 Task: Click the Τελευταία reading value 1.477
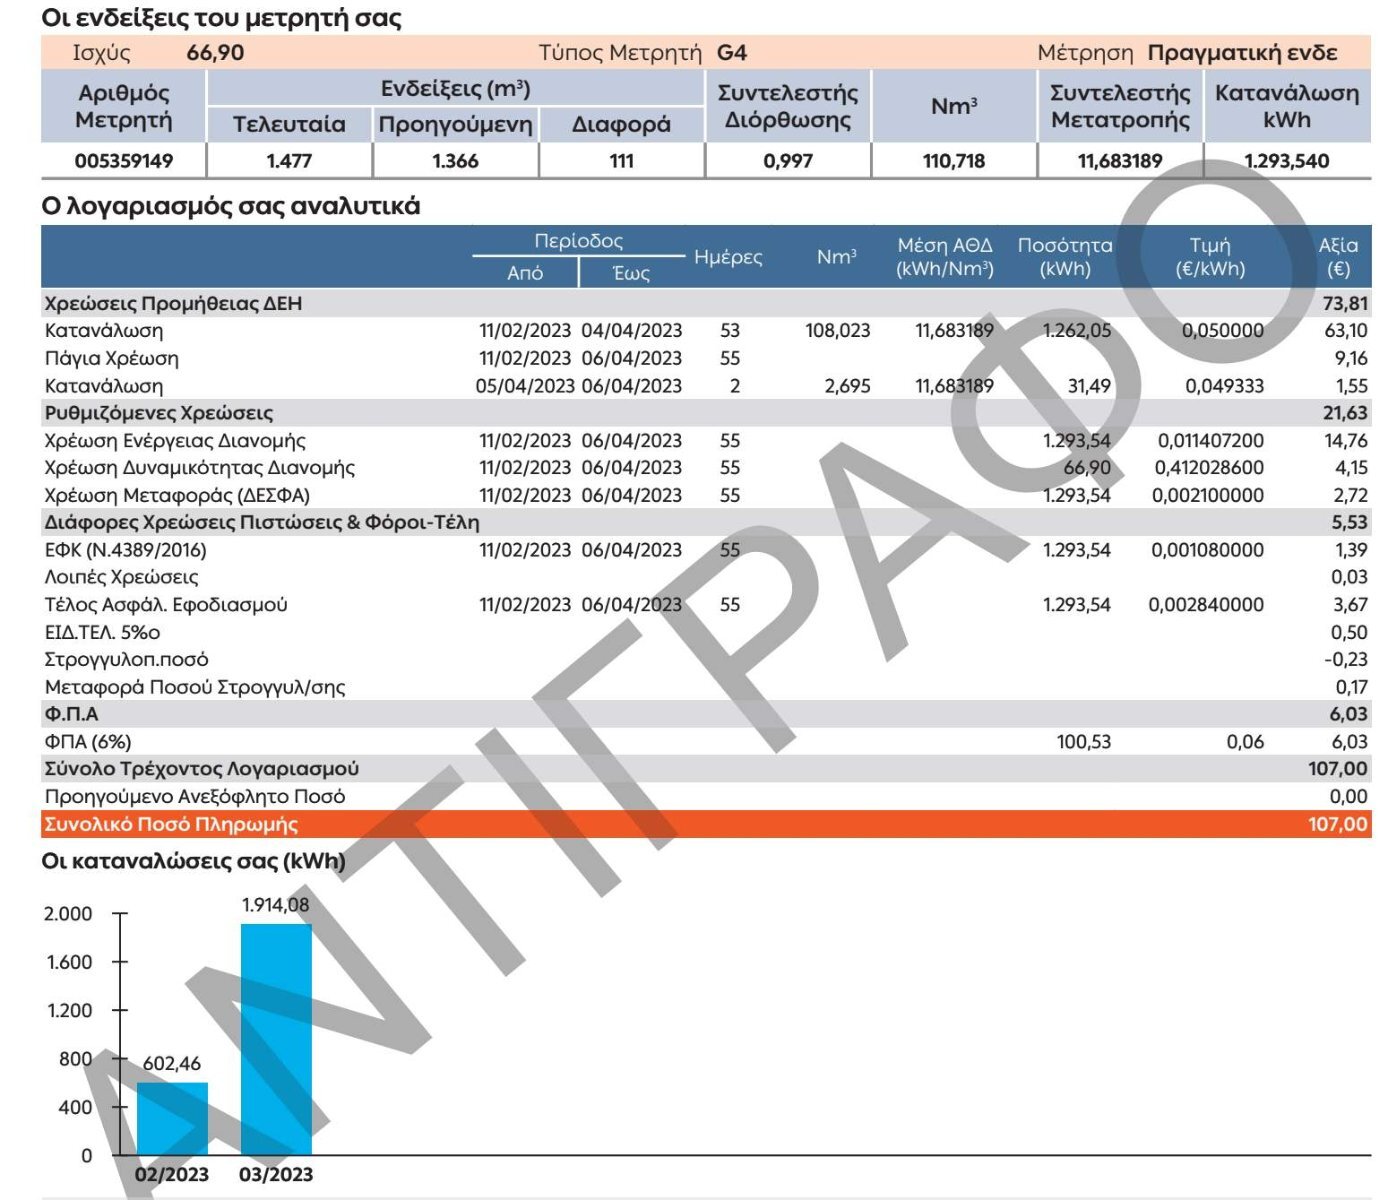tap(289, 161)
